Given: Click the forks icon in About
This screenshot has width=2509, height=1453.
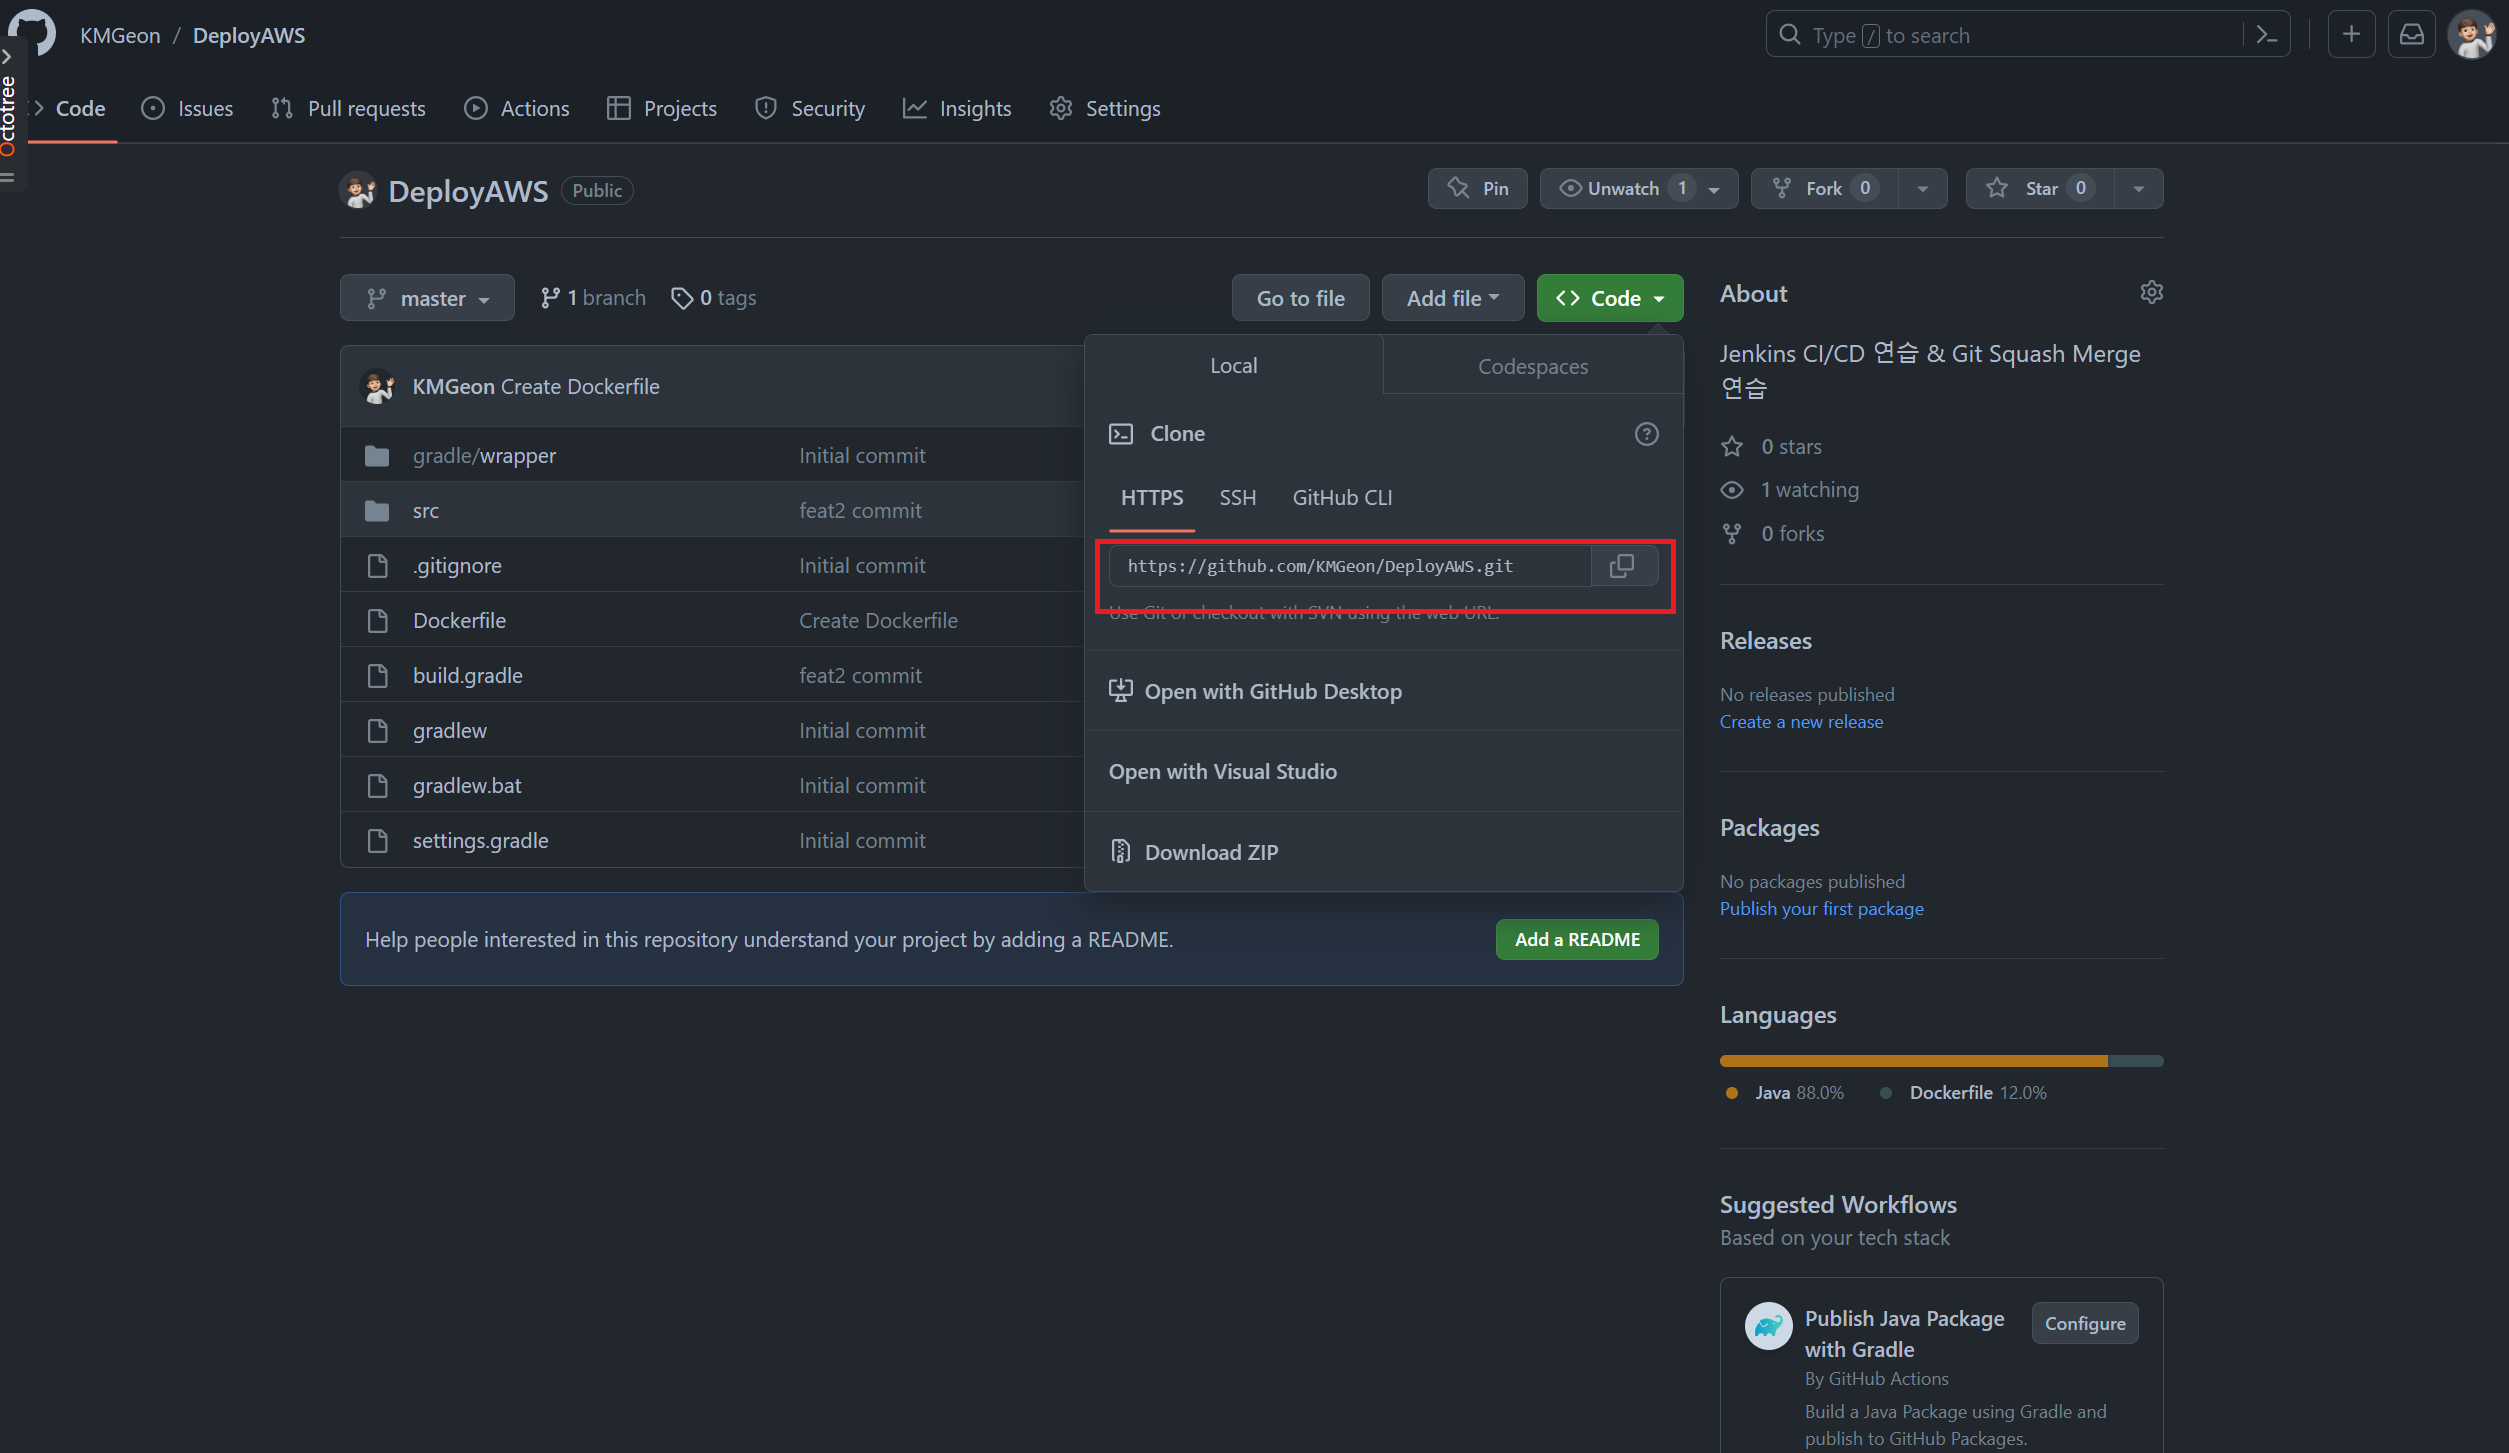Looking at the screenshot, I should pos(1732,534).
